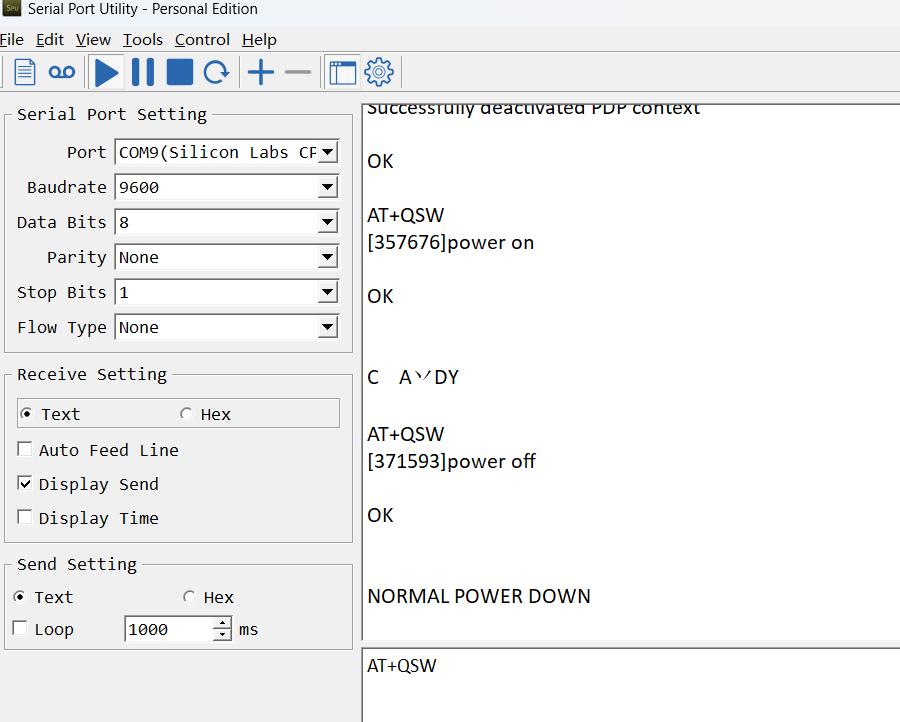The width and height of the screenshot is (900, 722).
Task: Click the loop recorder toolbar icon
Action: 61,72
